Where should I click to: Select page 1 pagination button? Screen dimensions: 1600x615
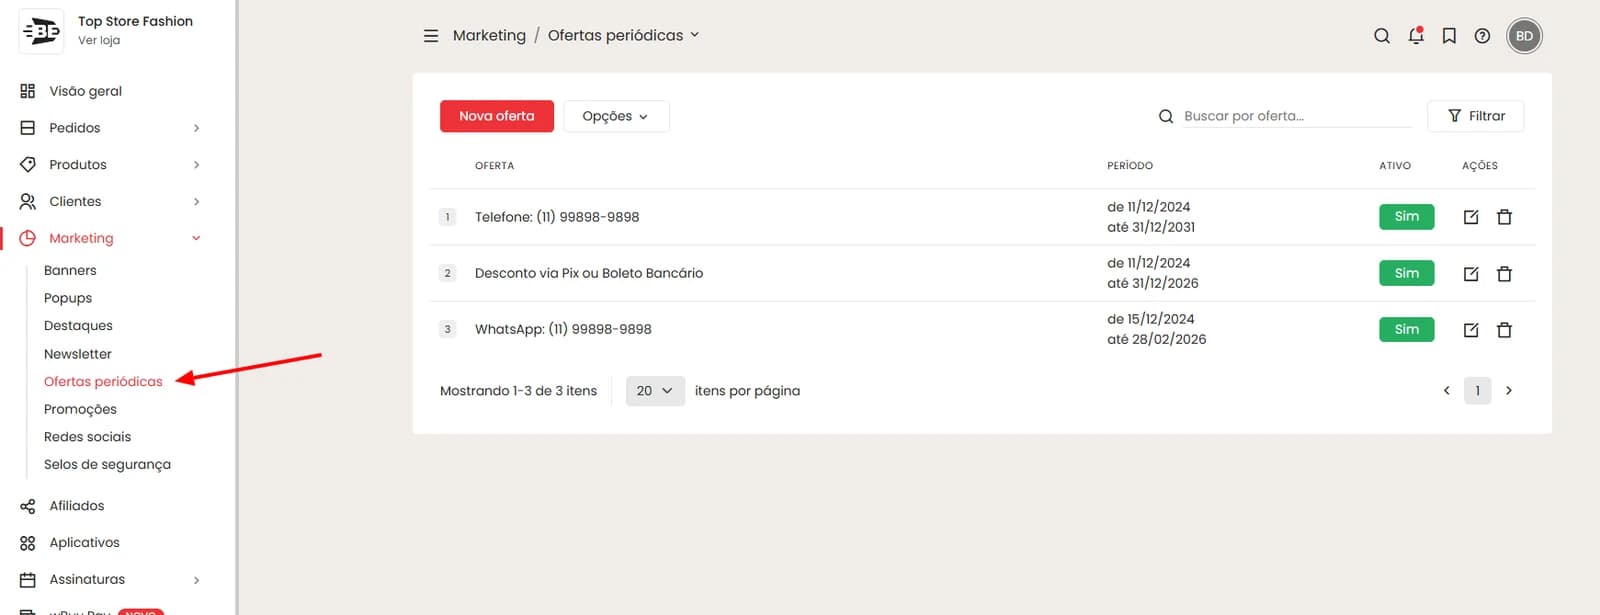1477,391
